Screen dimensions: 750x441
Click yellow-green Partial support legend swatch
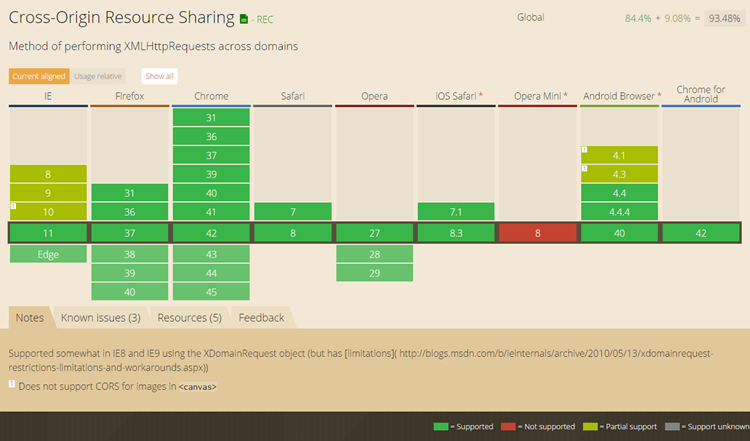[590, 426]
